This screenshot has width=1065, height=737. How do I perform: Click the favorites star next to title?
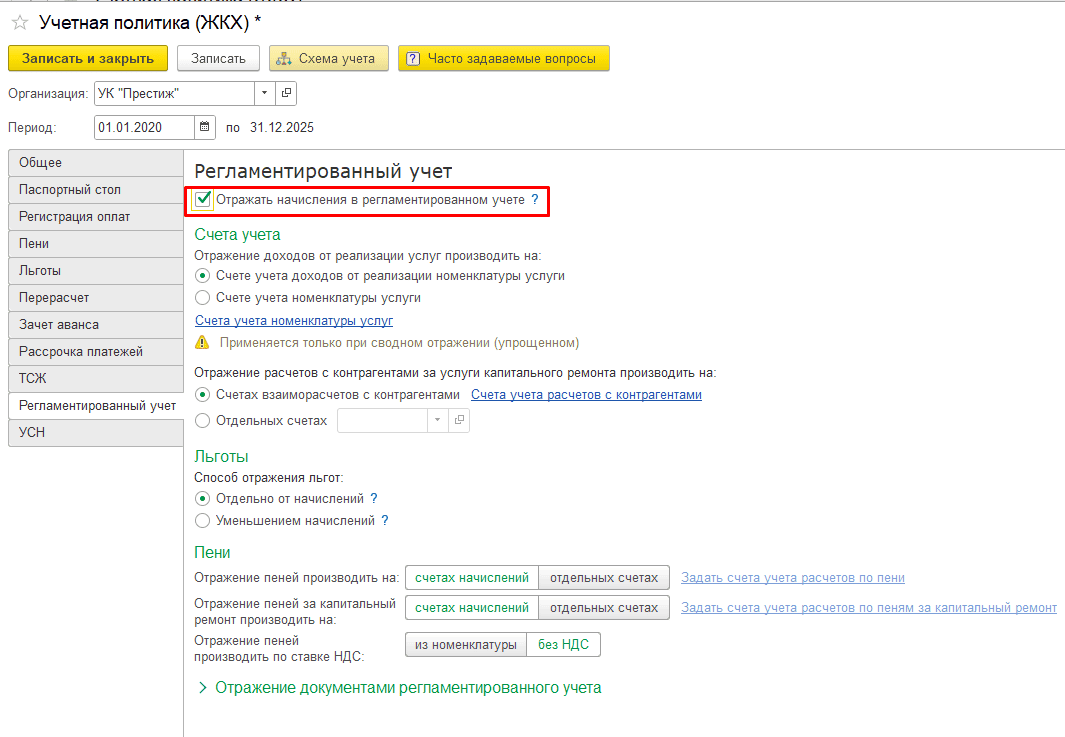point(19,22)
